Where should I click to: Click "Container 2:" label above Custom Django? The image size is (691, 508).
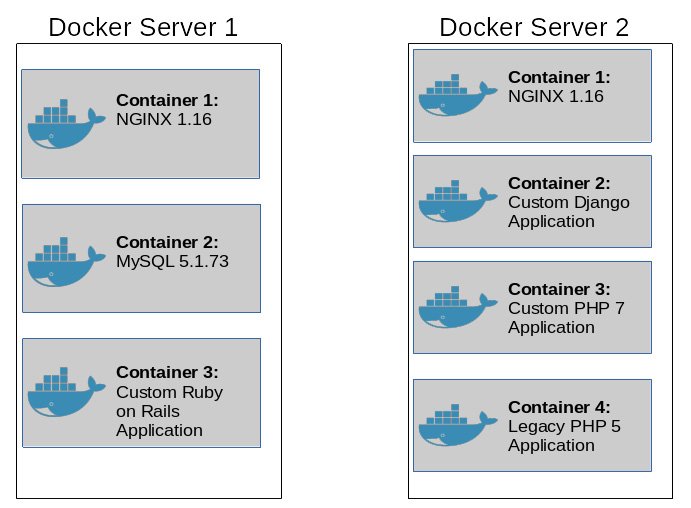coord(559,183)
